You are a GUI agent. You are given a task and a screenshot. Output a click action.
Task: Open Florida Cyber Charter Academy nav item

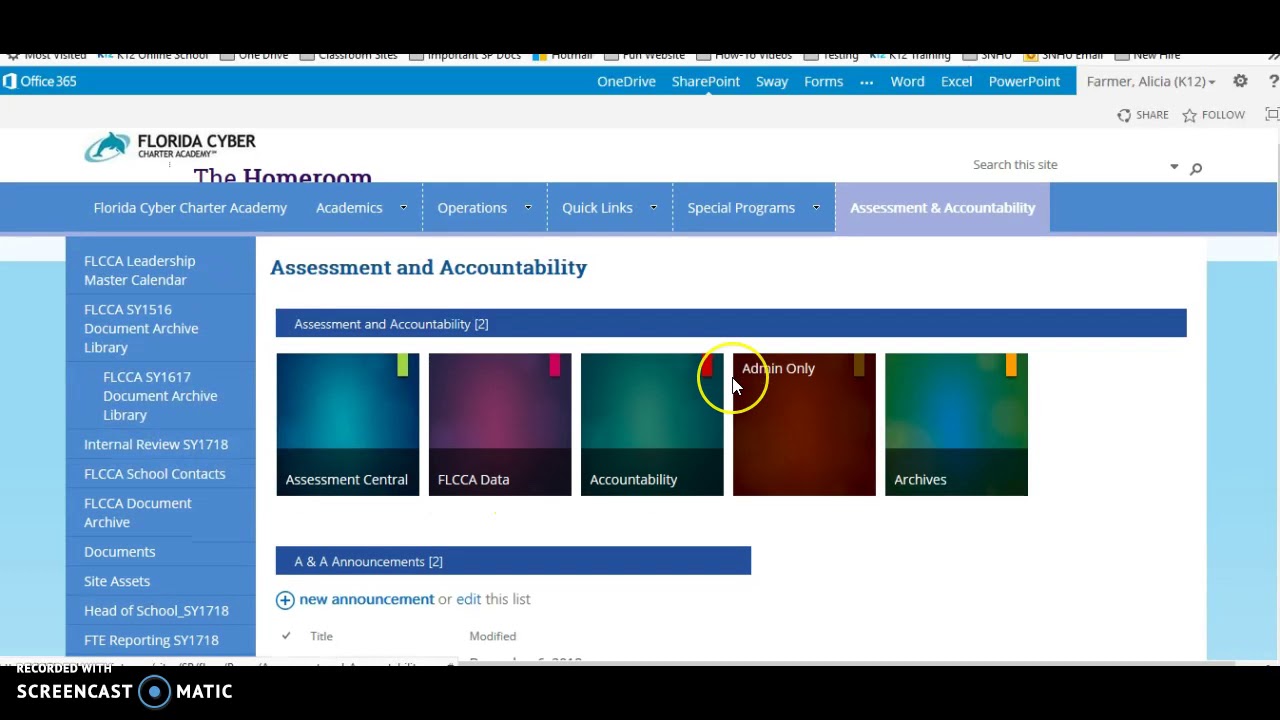point(190,208)
